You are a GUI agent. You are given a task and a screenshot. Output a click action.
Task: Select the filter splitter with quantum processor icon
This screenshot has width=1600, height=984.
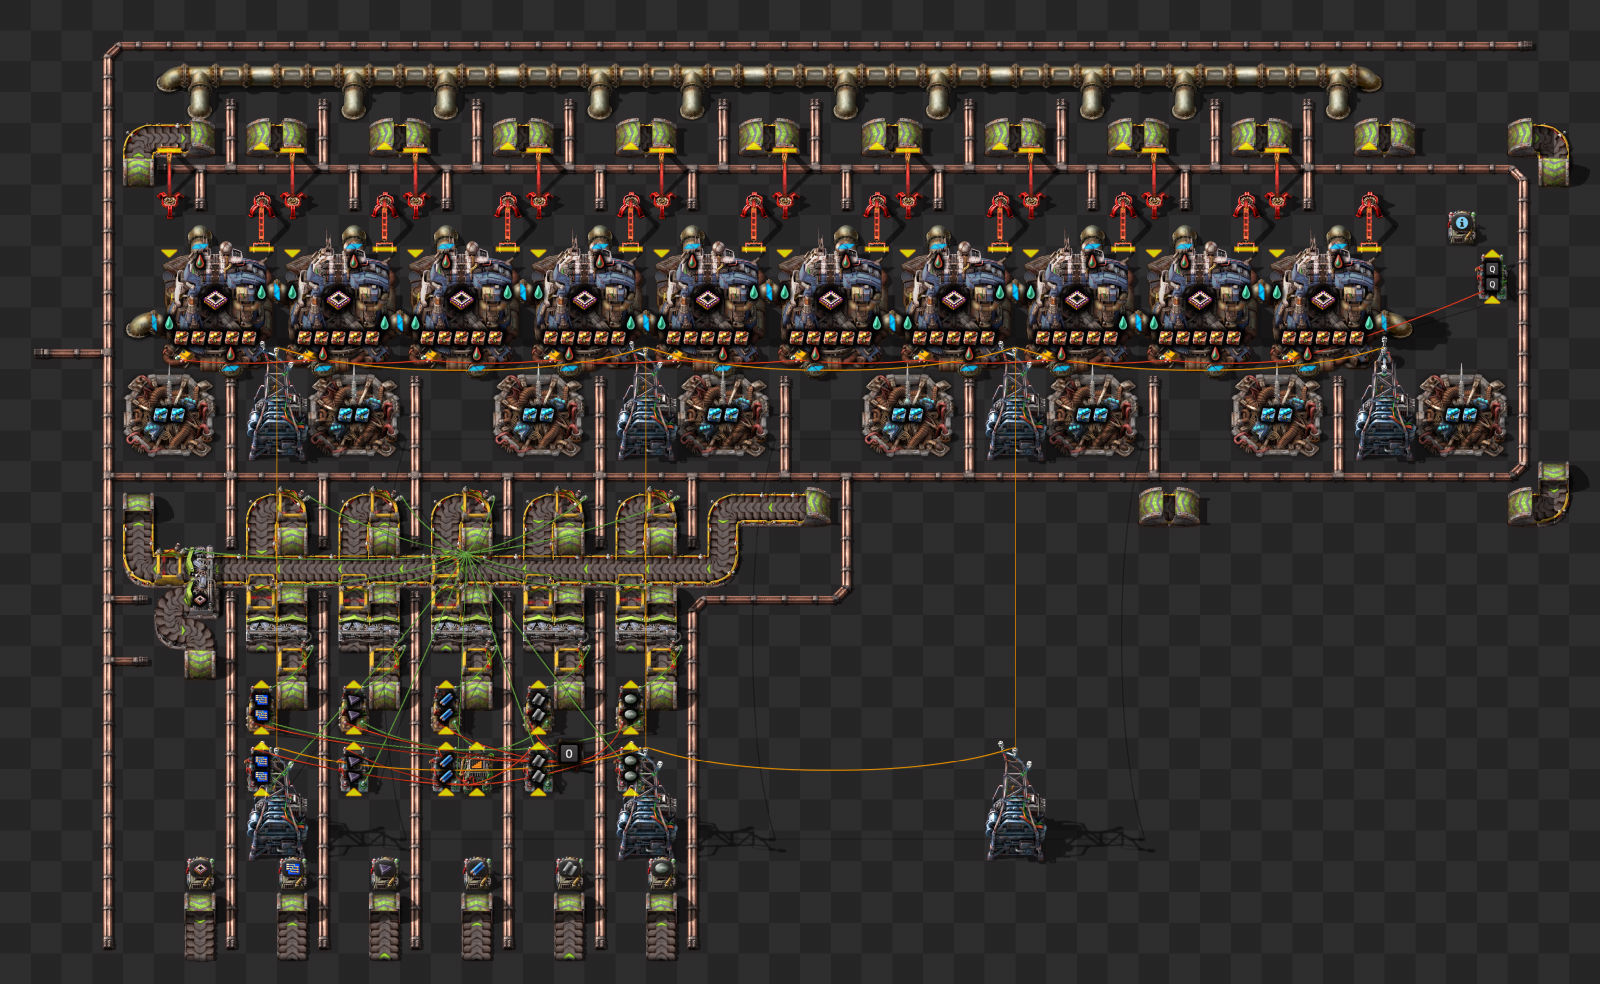pos(200,584)
